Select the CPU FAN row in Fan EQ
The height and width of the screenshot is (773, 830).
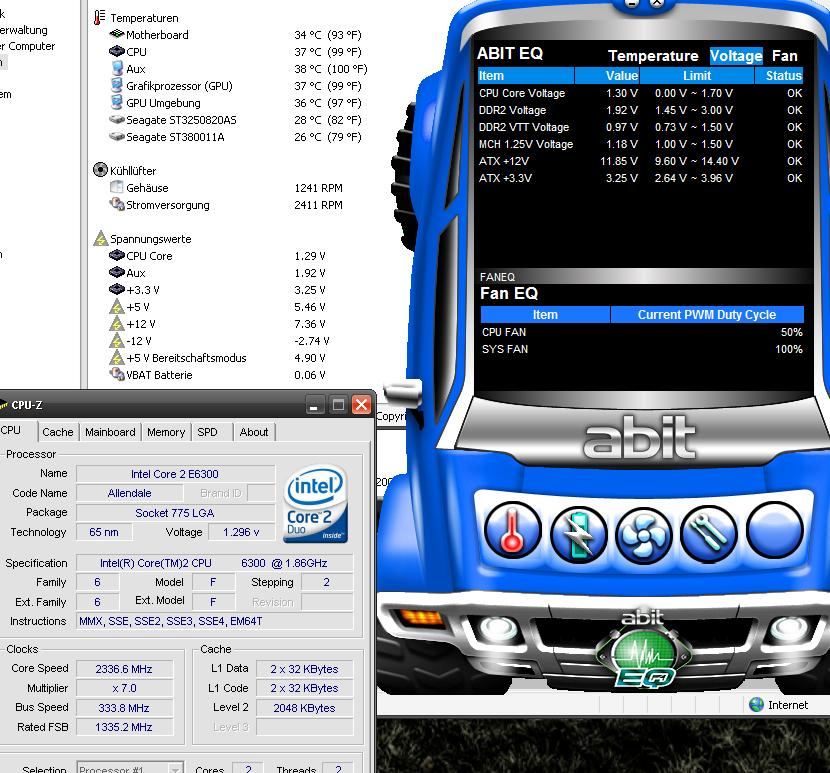642,332
